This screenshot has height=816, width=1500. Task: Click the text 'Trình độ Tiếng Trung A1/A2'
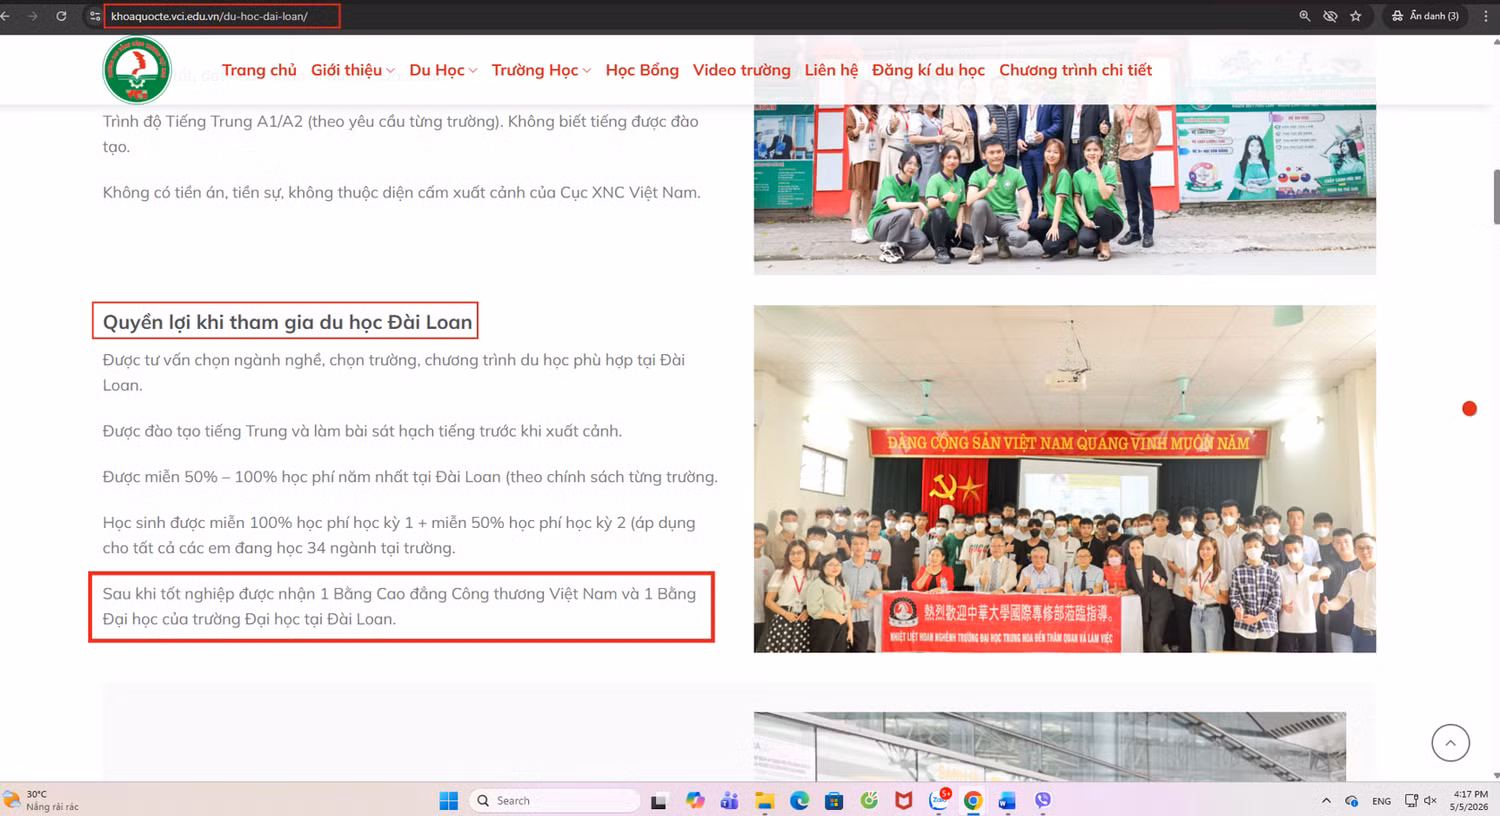point(202,121)
